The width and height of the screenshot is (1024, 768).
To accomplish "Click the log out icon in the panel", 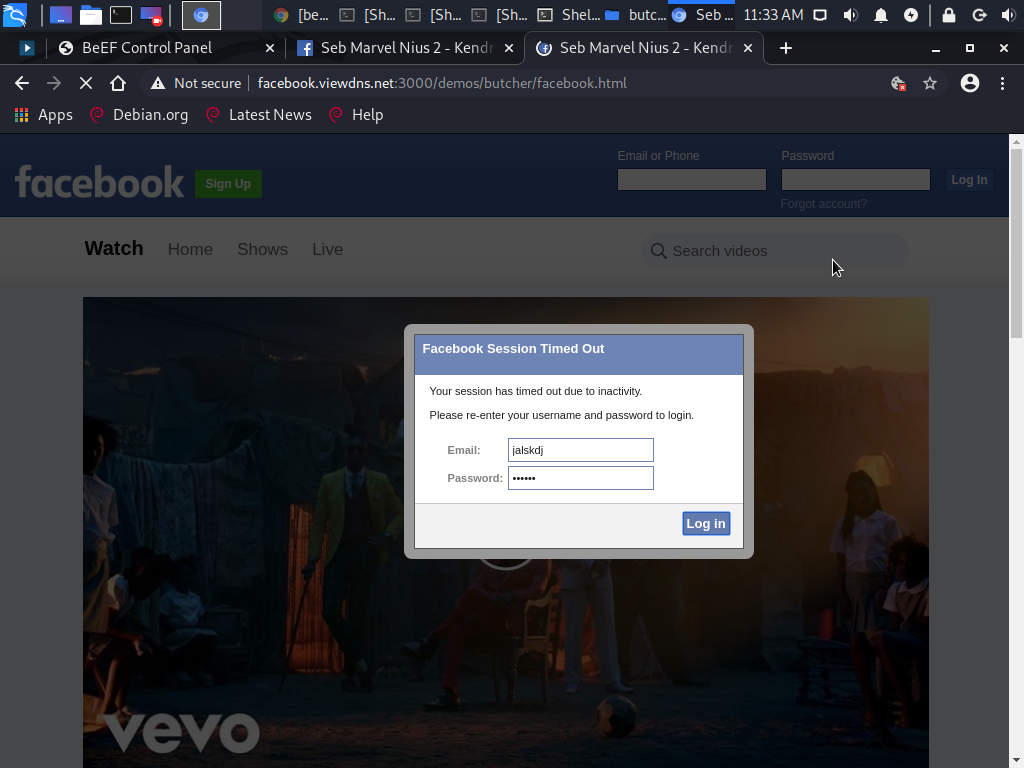I will (979, 15).
